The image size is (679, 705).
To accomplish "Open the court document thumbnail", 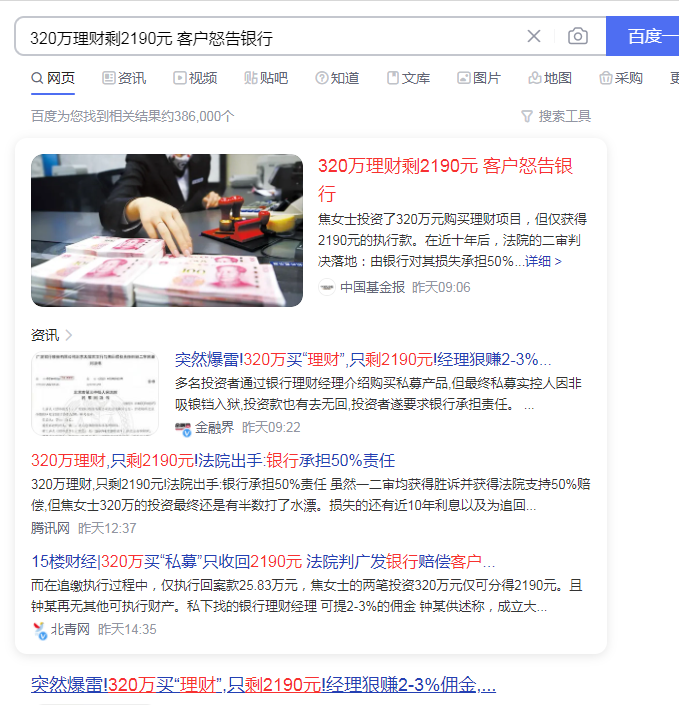I will coord(95,394).
